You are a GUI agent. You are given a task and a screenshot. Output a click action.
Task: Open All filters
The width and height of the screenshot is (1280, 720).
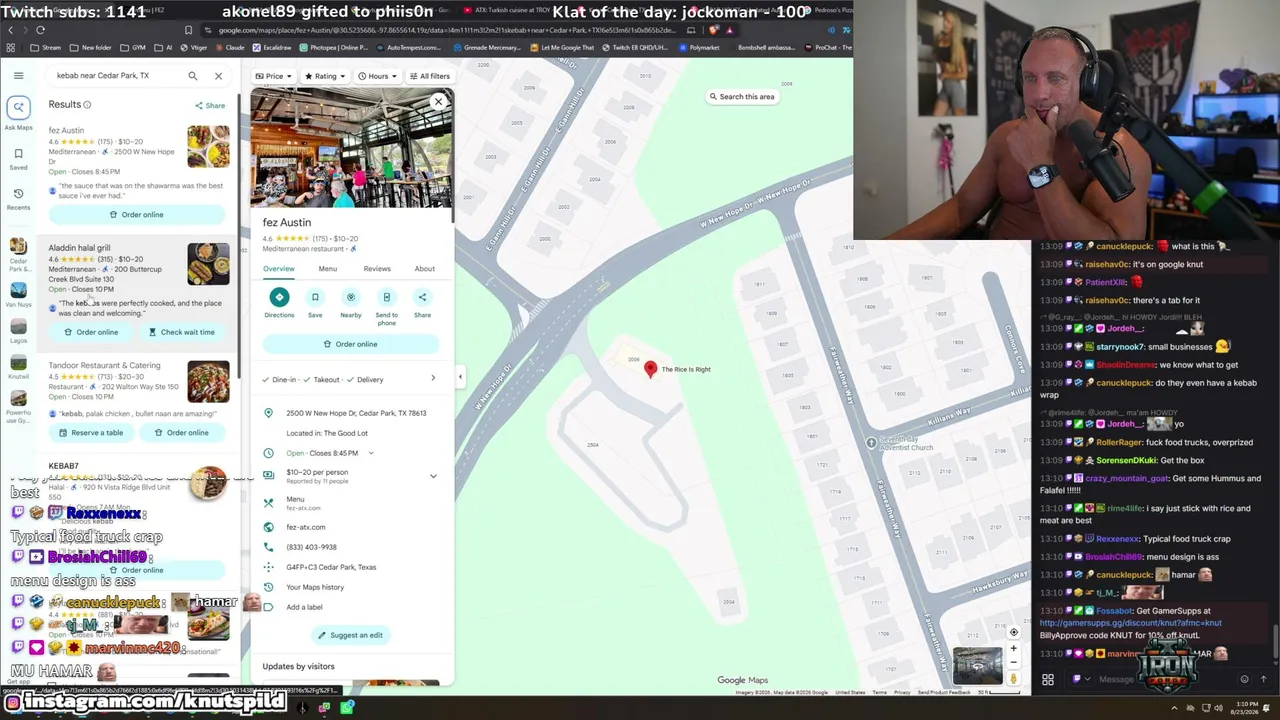click(x=430, y=76)
